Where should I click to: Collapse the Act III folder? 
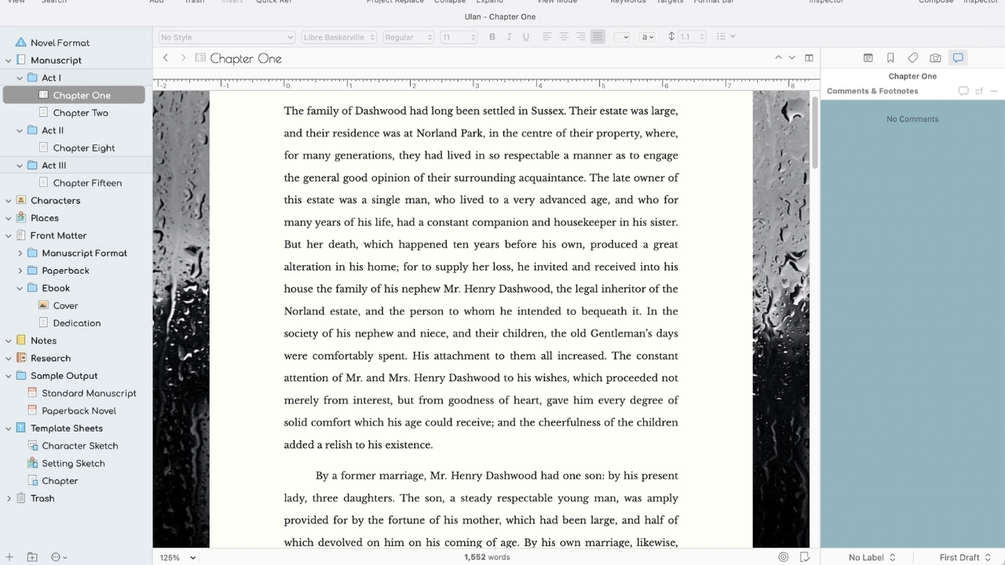coord(20,165)
